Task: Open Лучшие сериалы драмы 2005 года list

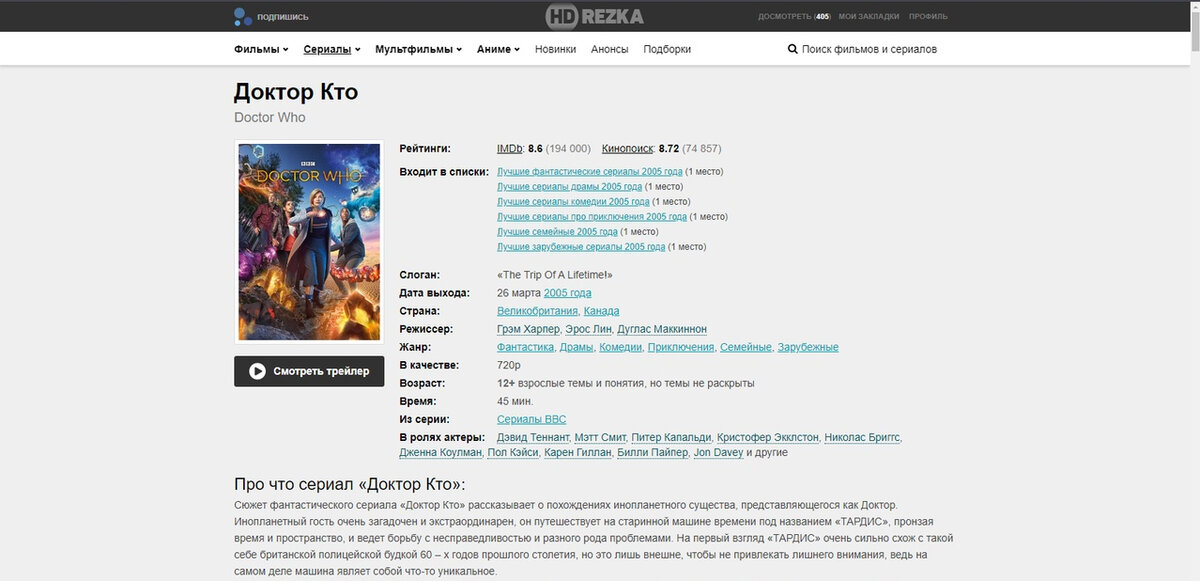Action: tap(569, 186)
